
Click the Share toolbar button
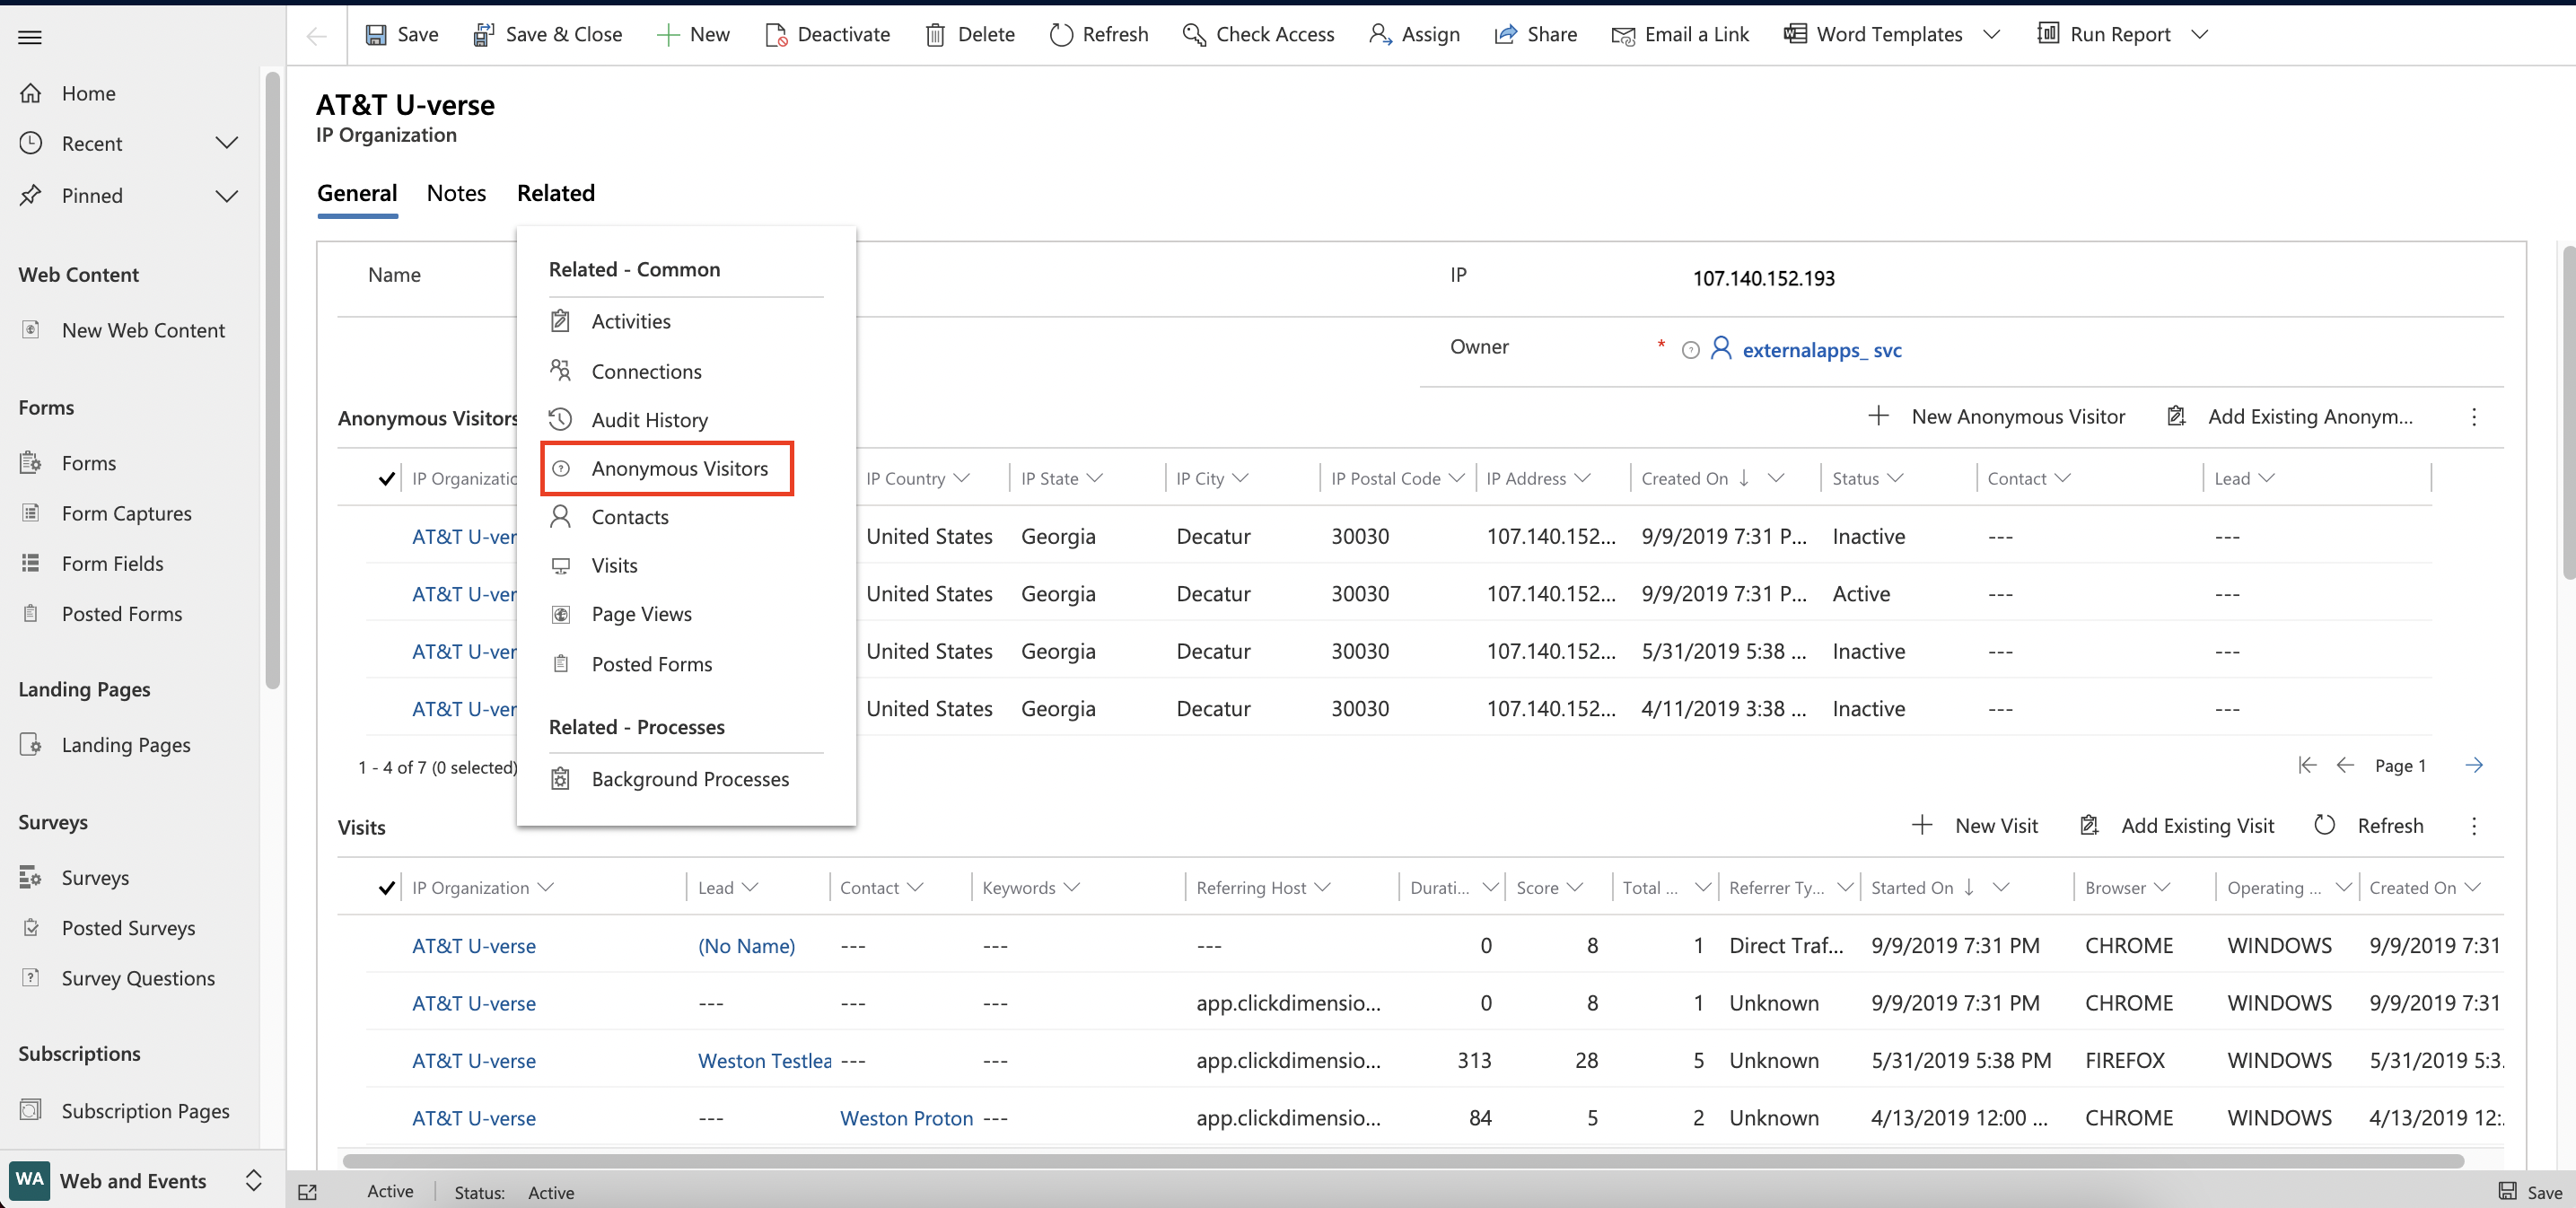click(1535, 34)
